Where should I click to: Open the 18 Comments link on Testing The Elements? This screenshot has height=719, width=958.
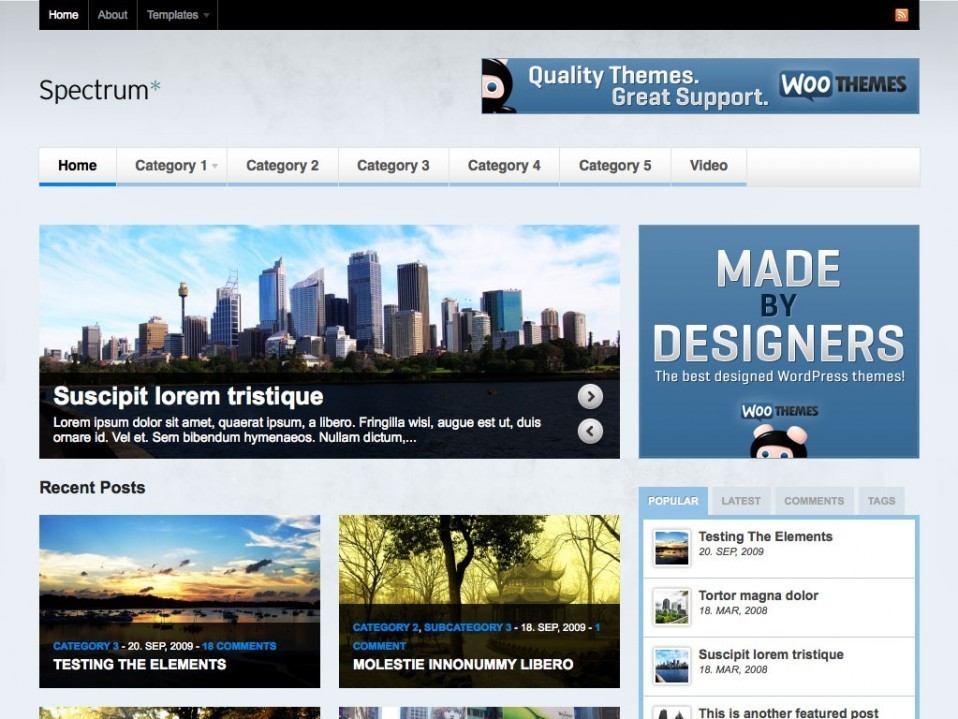click(239, 646)
